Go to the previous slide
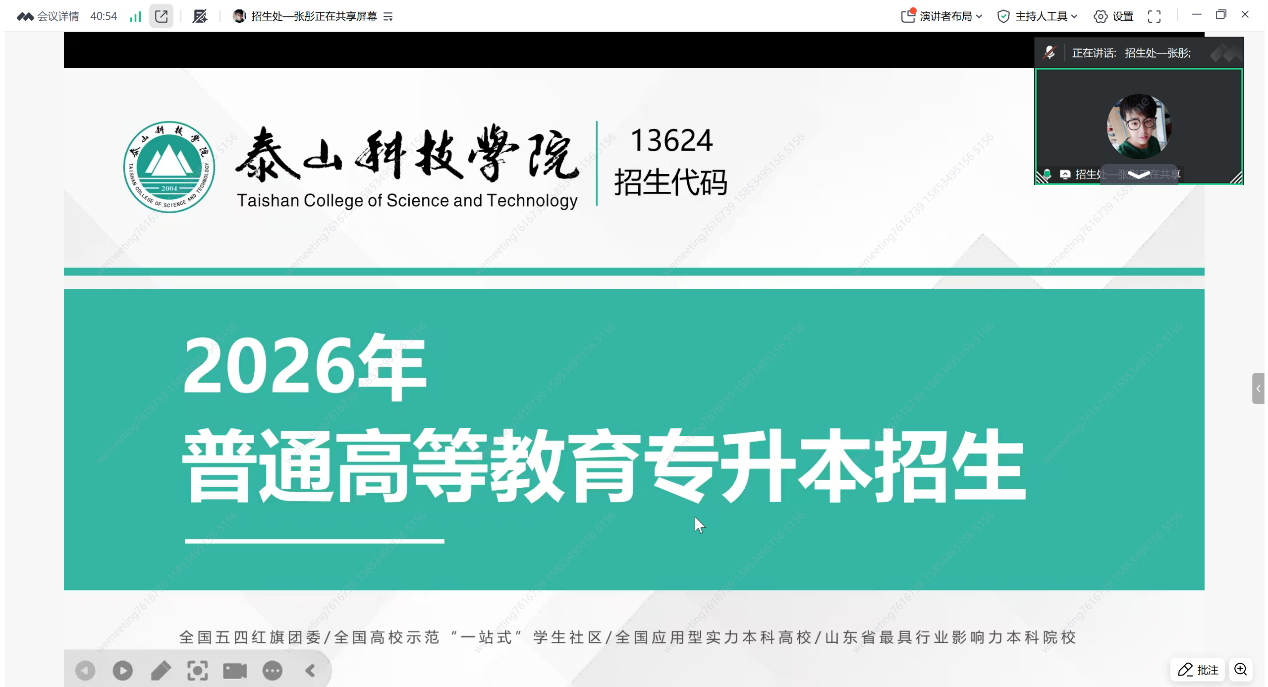 pos(85,671)
